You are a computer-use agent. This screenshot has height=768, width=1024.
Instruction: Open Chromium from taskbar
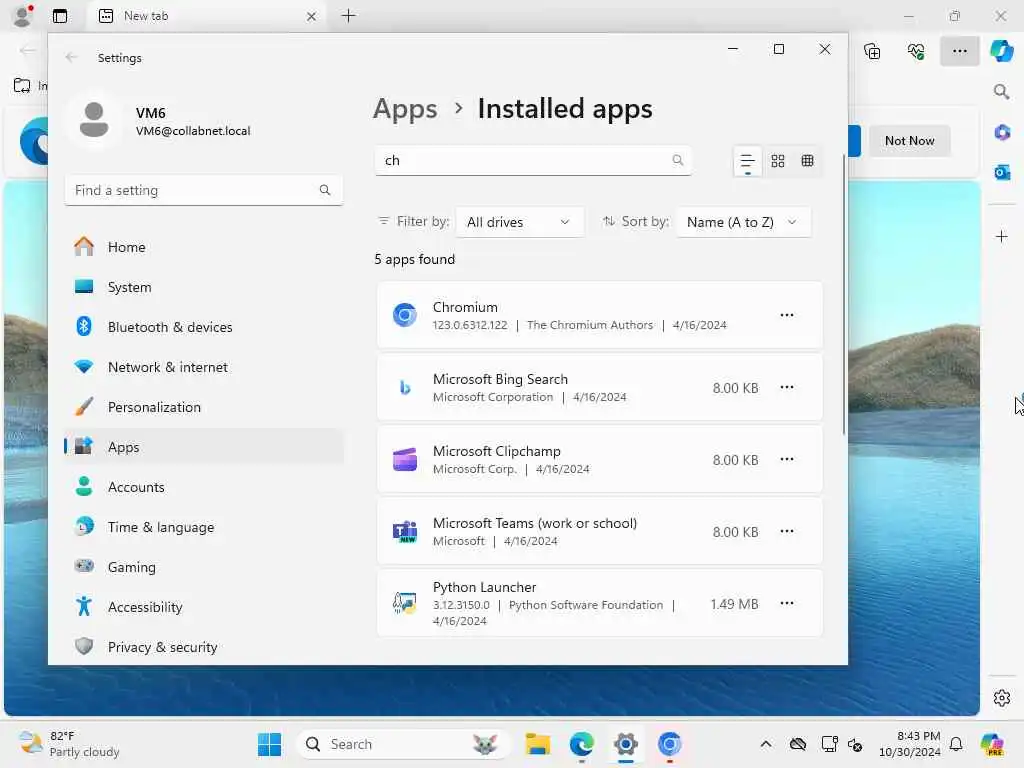(x=669, y=744)
